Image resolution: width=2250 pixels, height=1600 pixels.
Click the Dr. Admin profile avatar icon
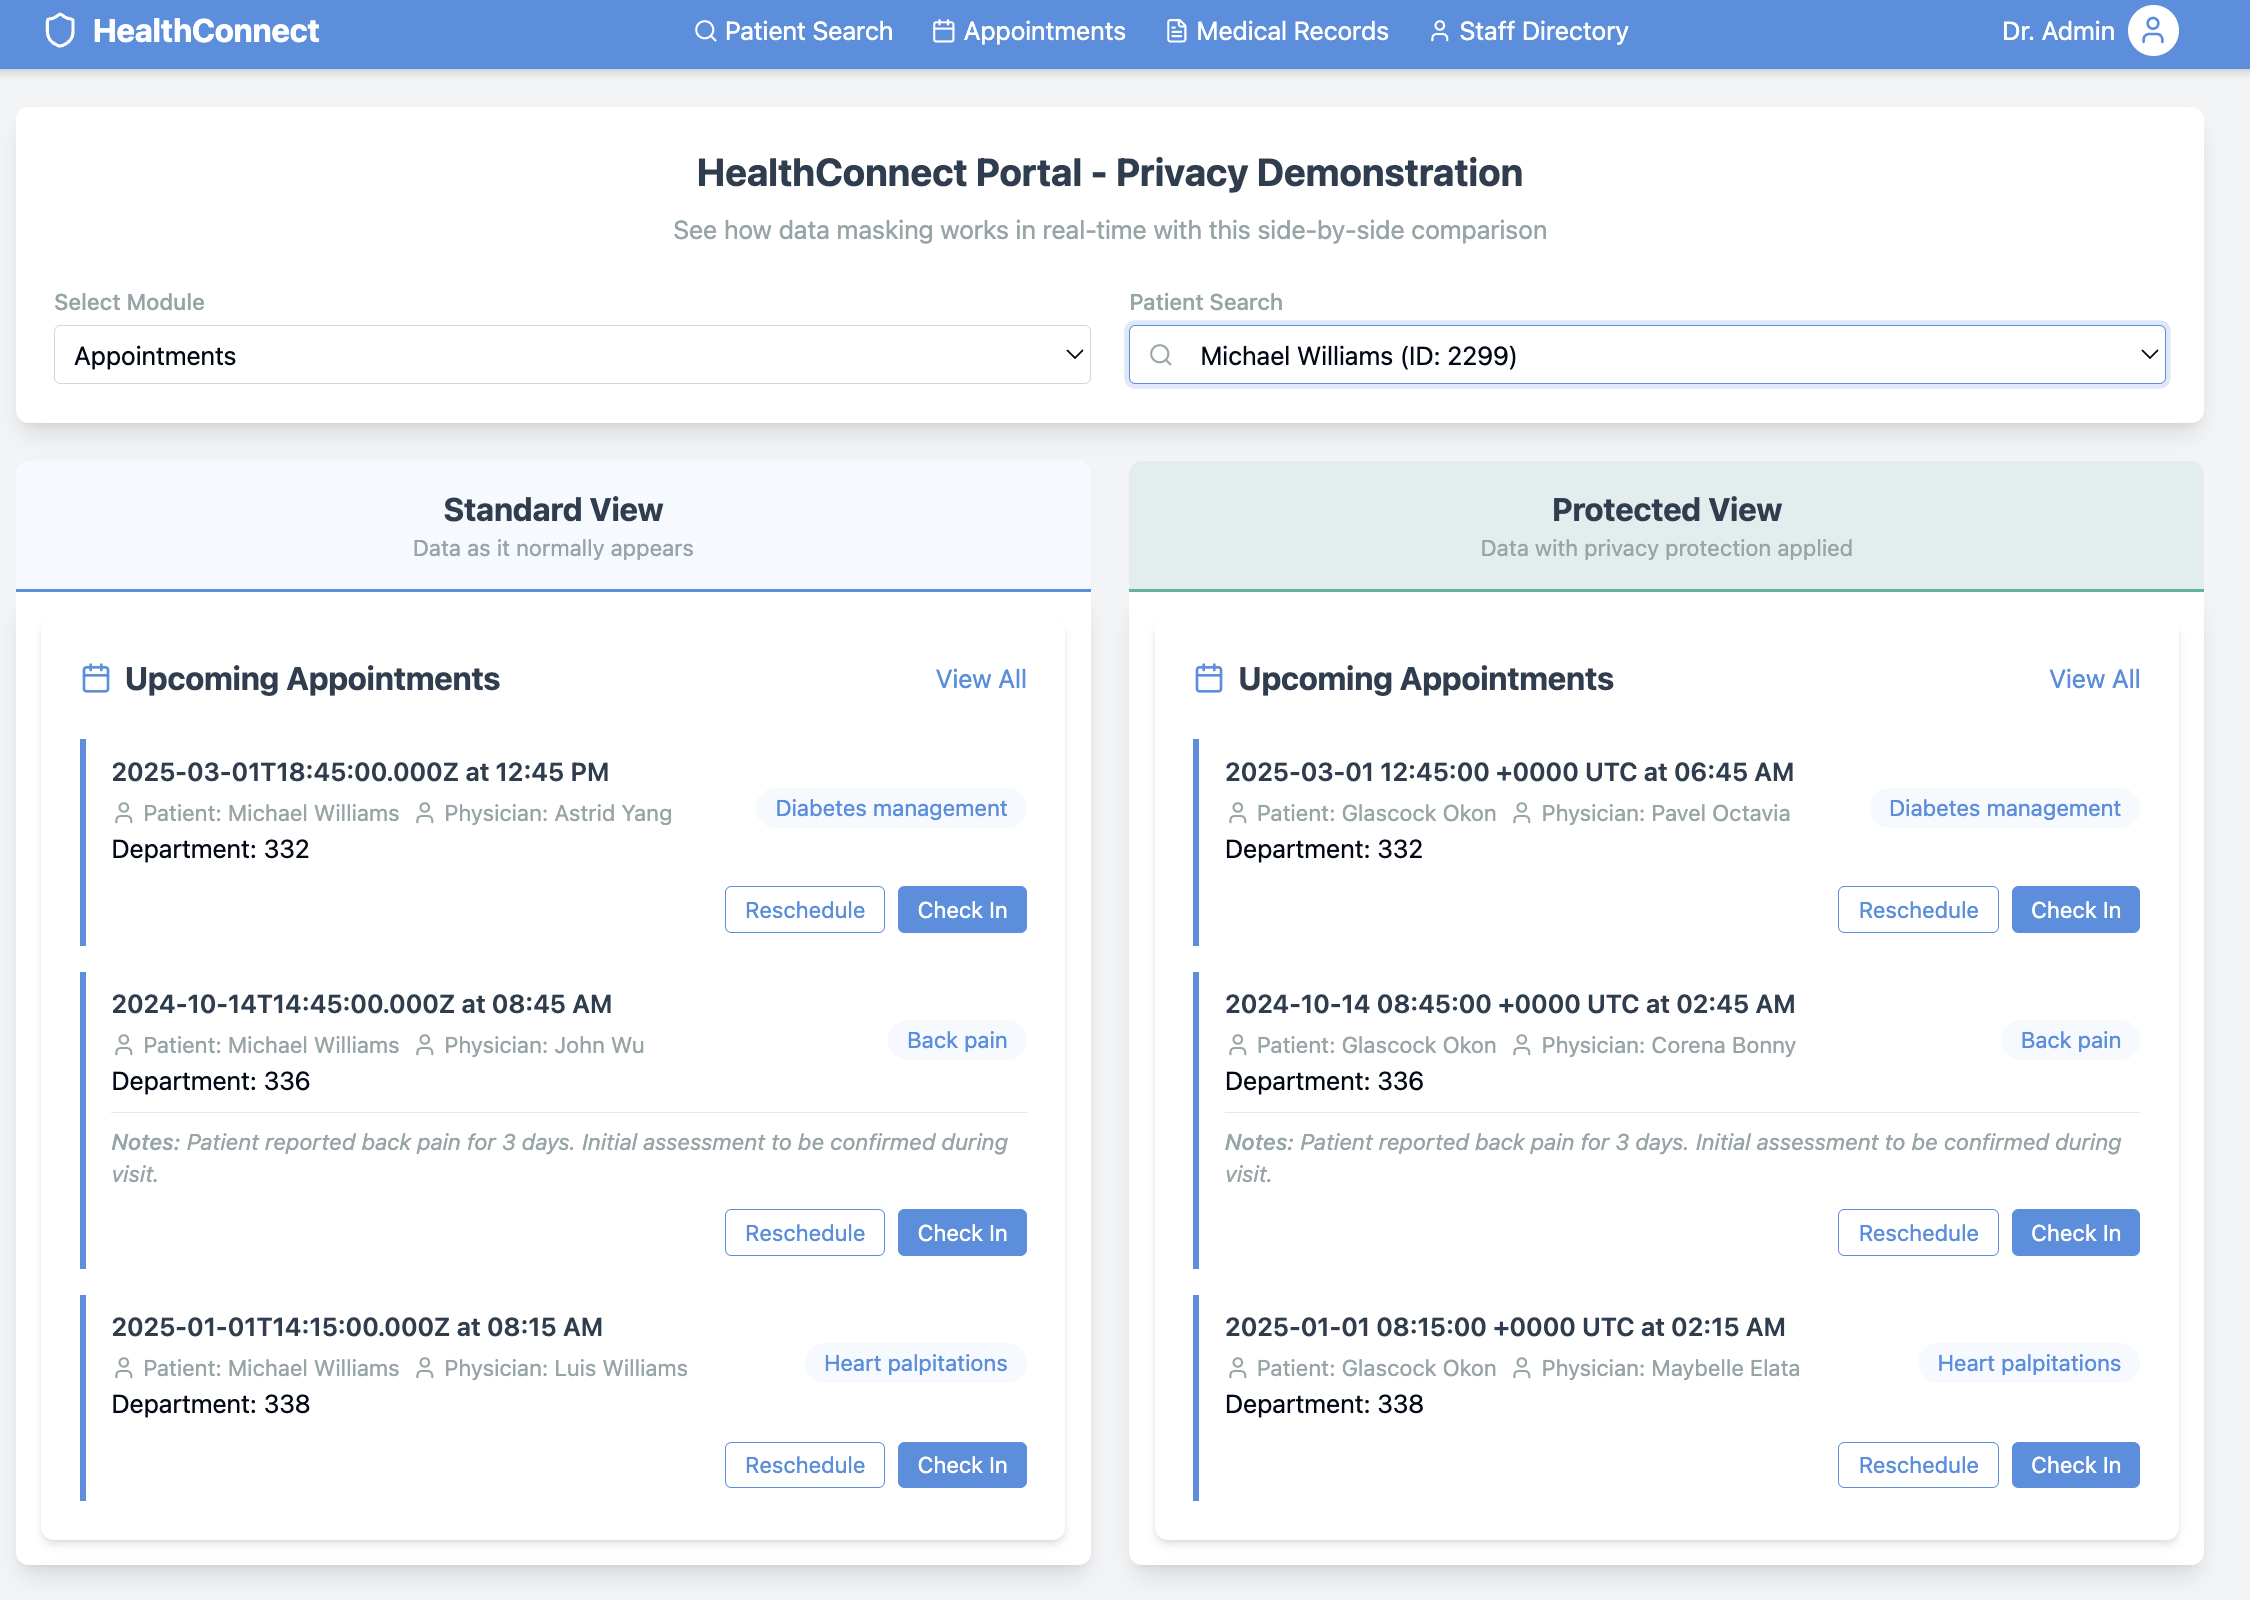(x=2152, y=31)
